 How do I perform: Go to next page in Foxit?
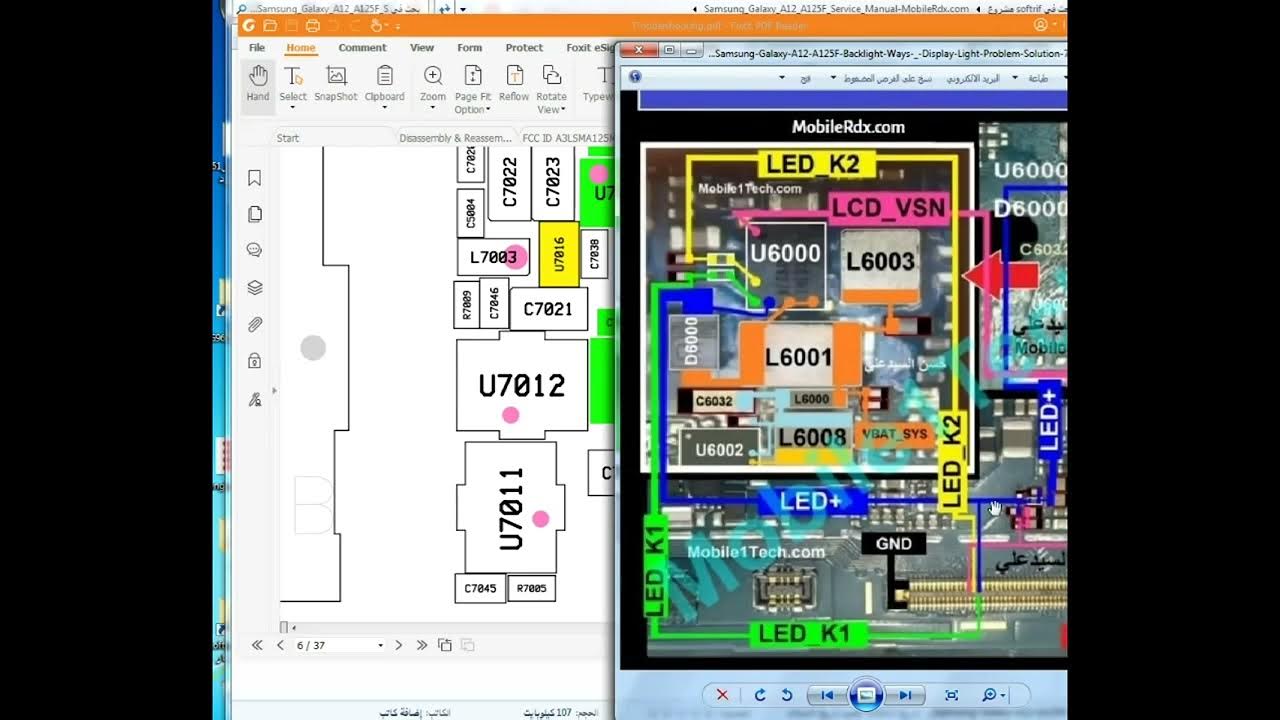tap(398, 645)
